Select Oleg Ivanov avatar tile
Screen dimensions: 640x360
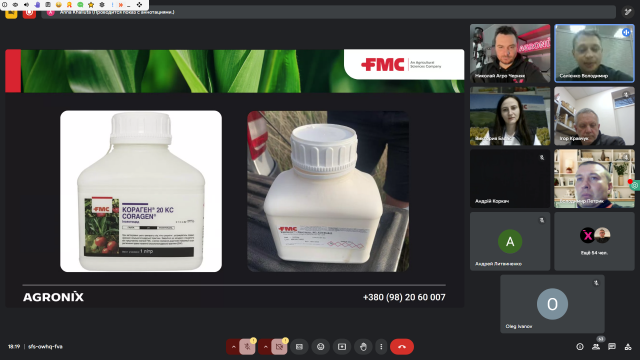[552, 304]
